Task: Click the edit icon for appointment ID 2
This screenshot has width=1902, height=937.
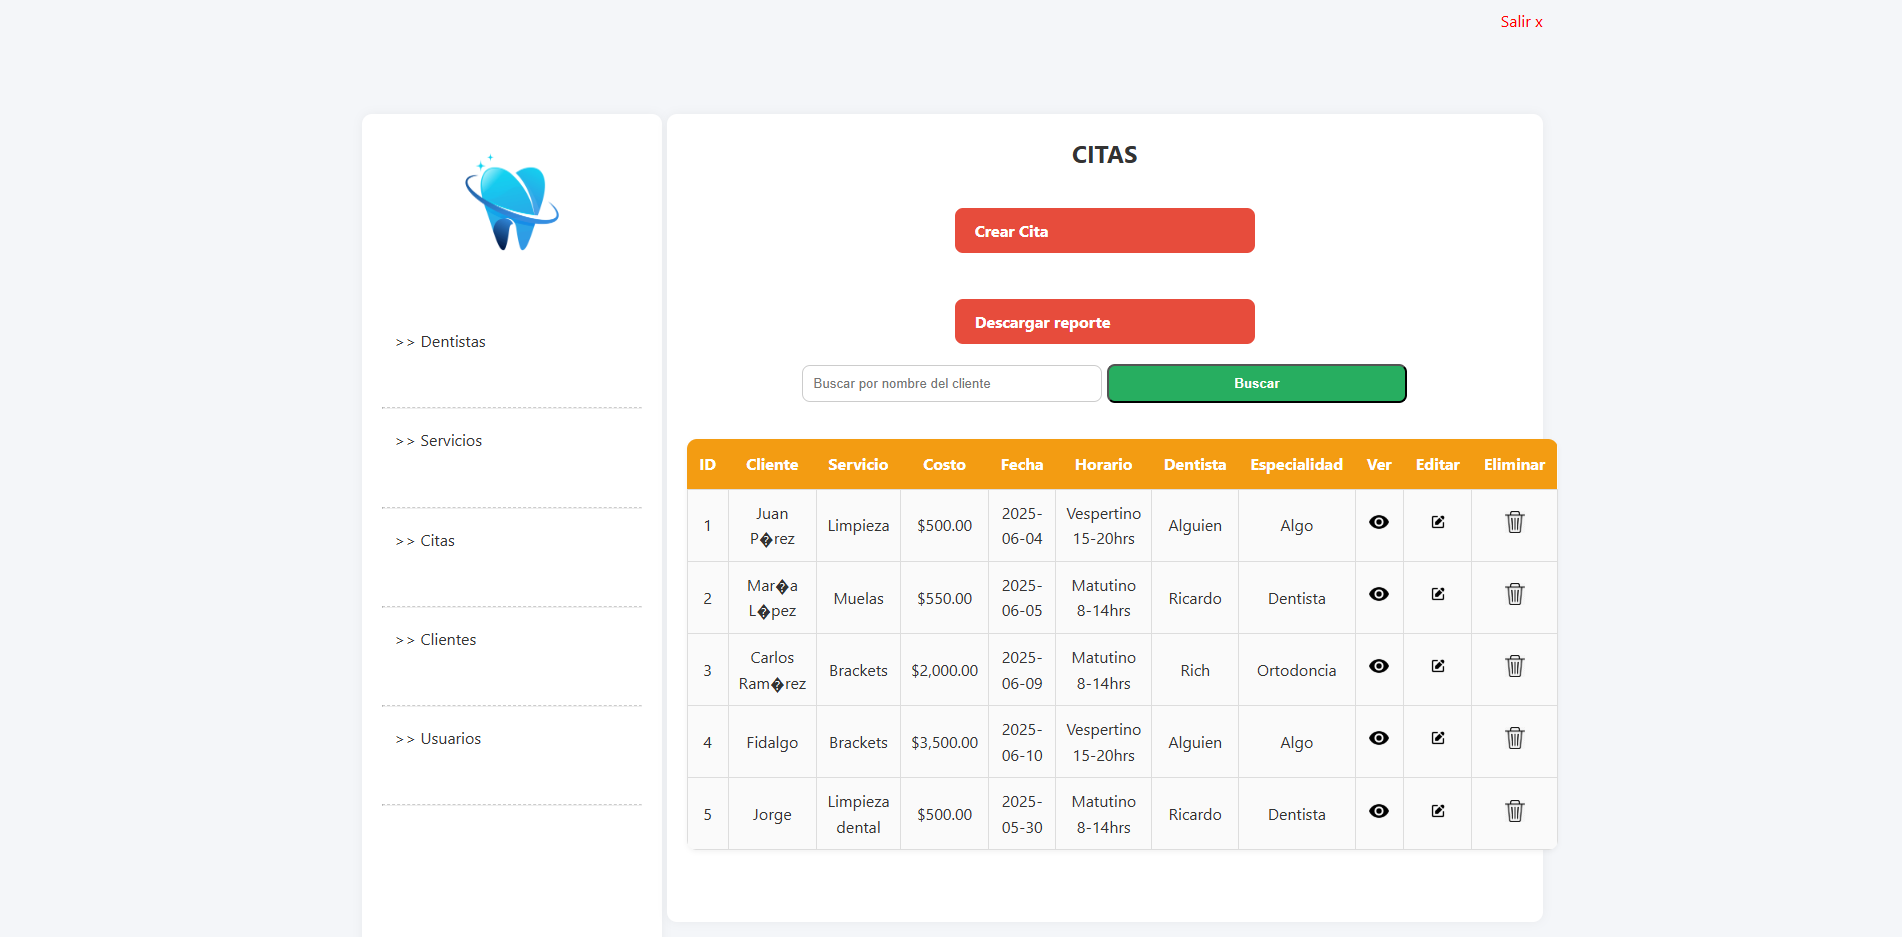Action: tap(1437, 594)
